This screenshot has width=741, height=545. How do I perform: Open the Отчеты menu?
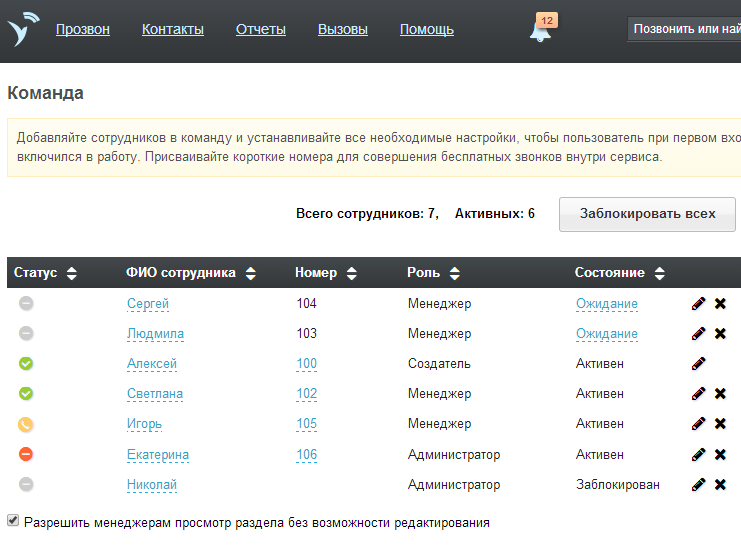click(x=261, y=30)
